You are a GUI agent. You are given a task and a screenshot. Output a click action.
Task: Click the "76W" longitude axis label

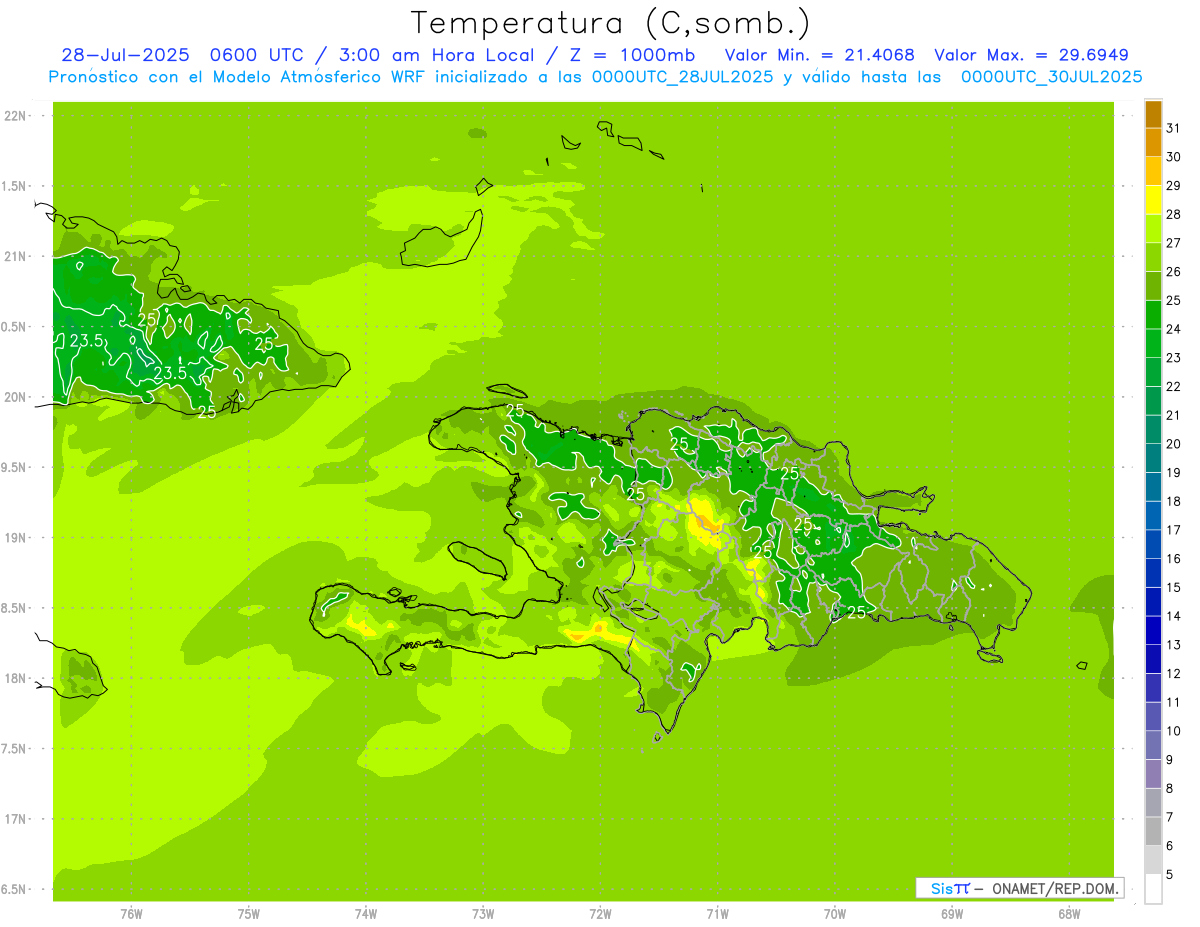pos(131,914)
